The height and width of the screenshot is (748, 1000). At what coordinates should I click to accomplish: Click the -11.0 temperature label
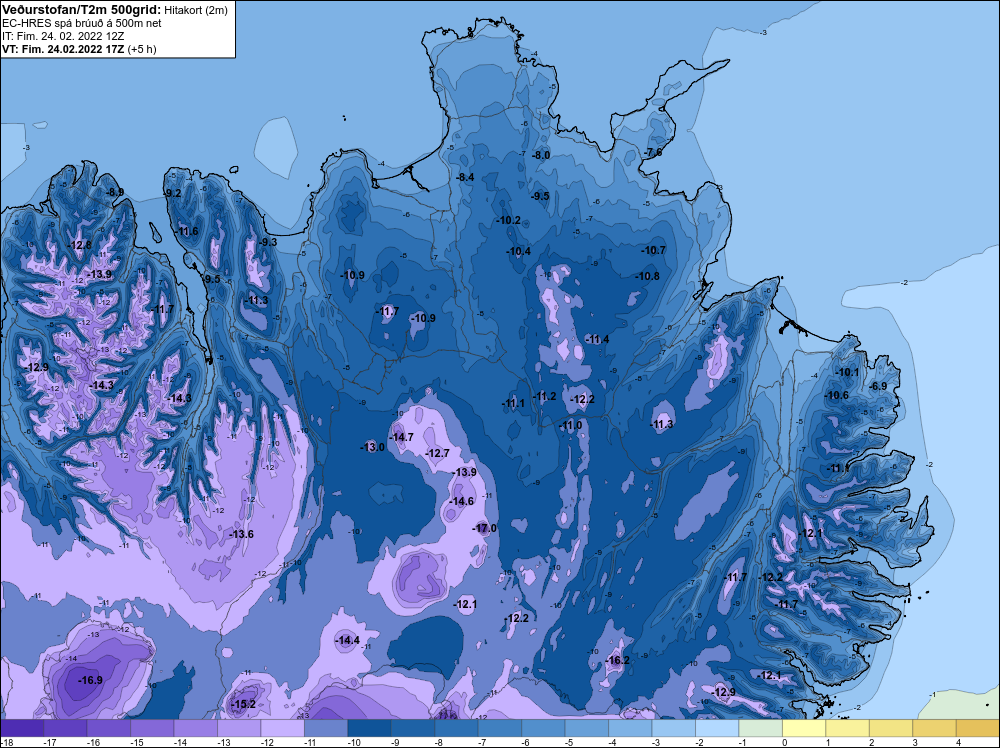570,425
